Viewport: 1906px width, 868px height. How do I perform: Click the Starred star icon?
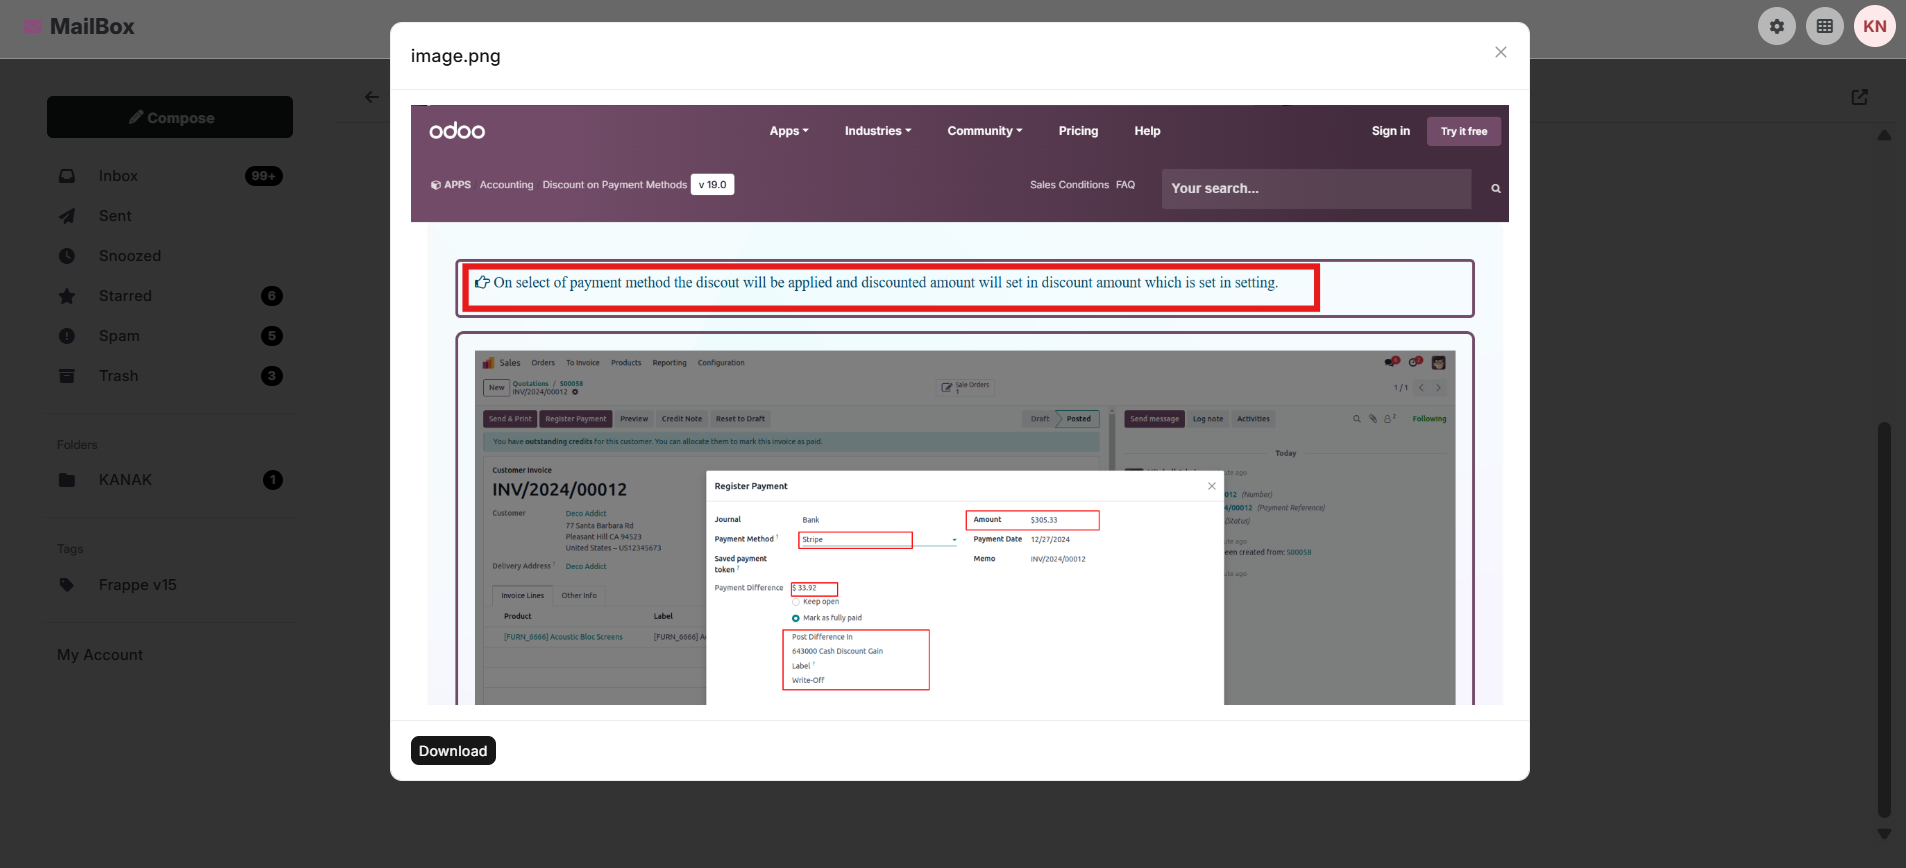pos(67,296)
